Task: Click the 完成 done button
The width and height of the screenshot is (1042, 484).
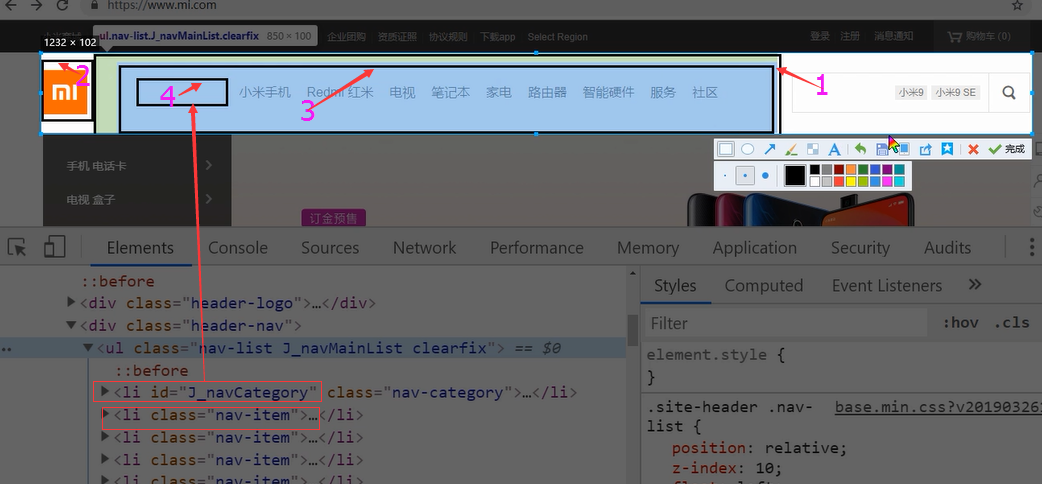Action: pyautogui.click(x=1006, y=149)
